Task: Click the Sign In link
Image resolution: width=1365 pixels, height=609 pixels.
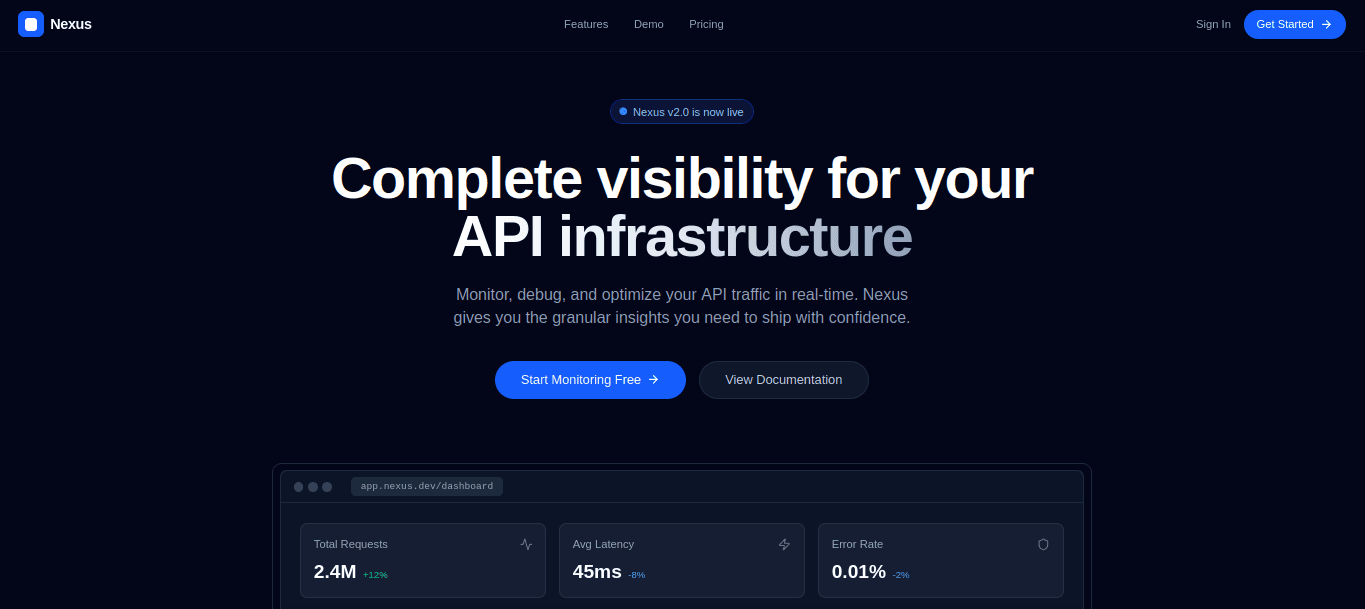Action: pyautogui.click(x=1213, y=24)
